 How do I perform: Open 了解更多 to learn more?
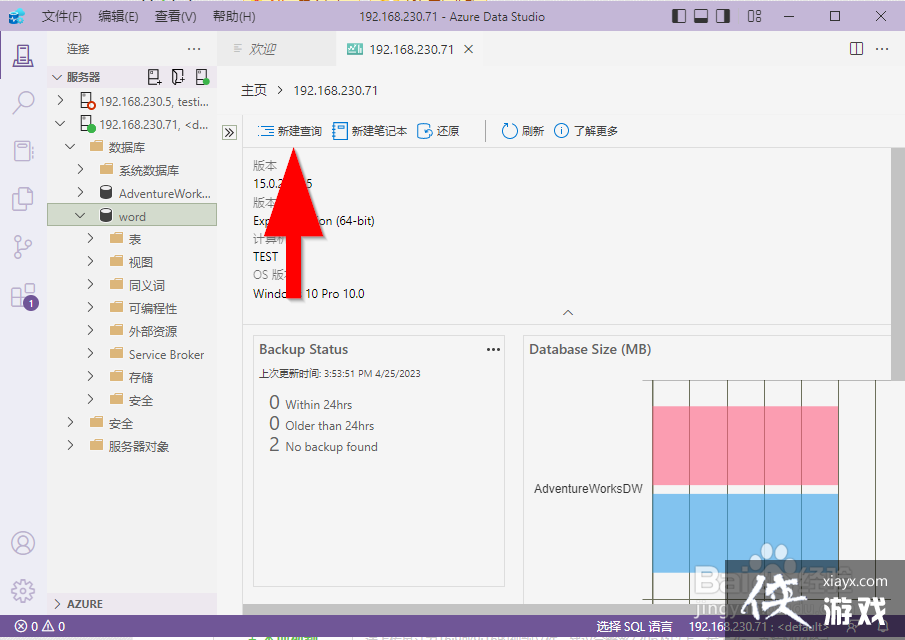594,130
